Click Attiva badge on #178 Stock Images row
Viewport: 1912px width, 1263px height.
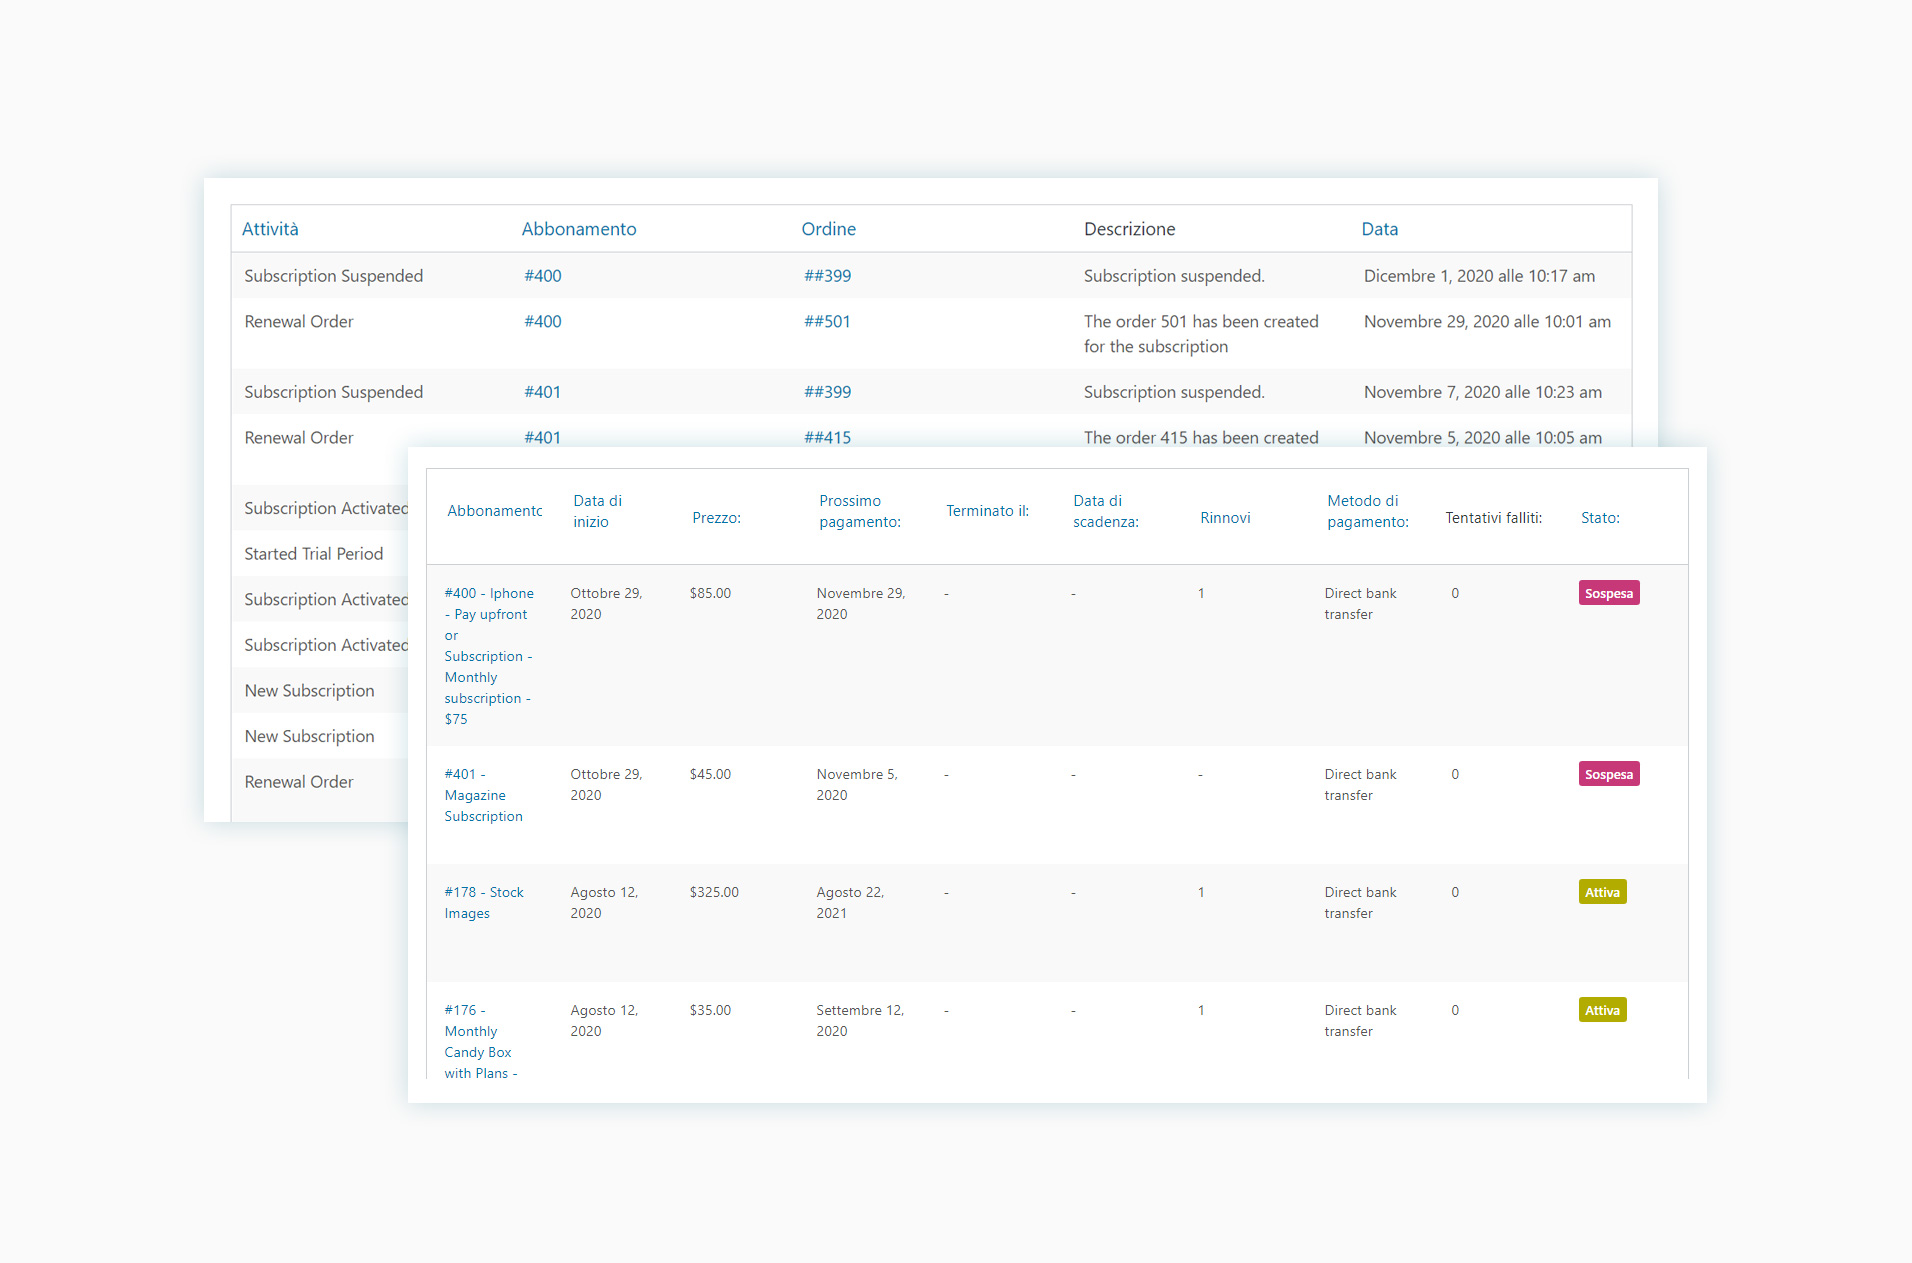click(x=1602, y=892)
